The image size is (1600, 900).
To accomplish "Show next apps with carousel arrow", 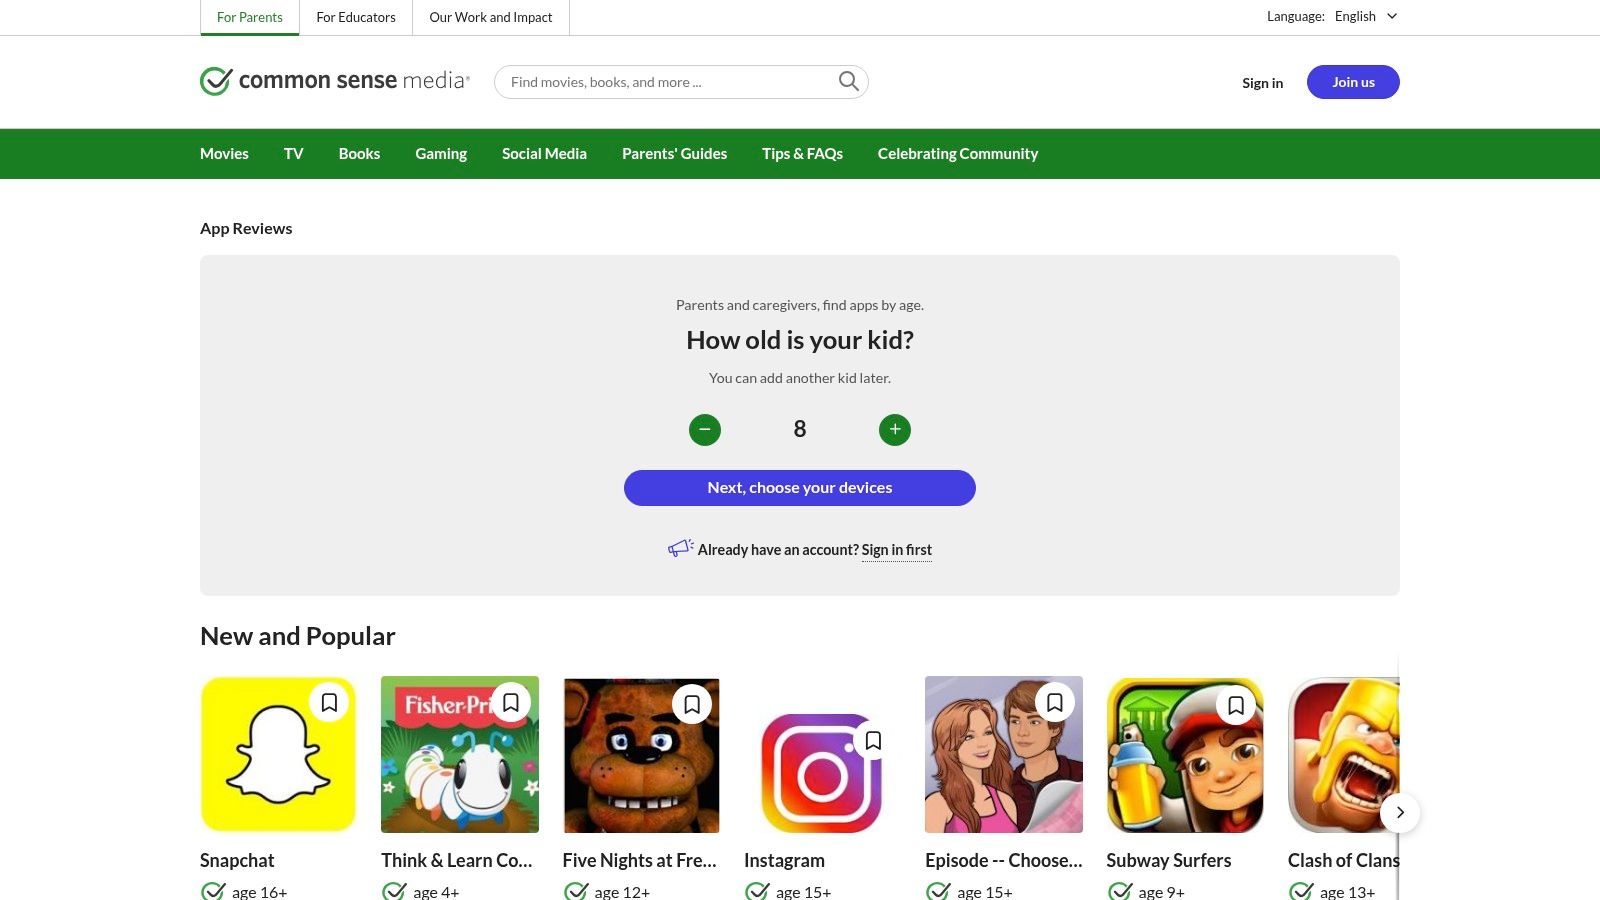I will (1400, 812).
